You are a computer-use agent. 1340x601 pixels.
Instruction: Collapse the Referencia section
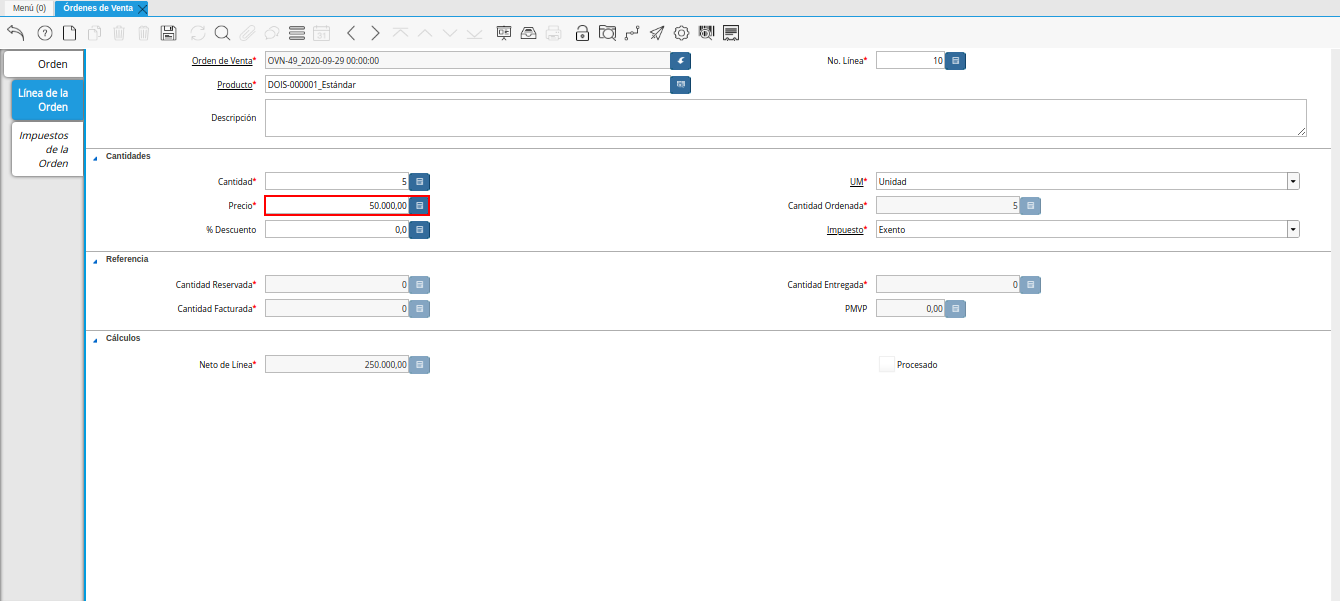click(96, 260)
